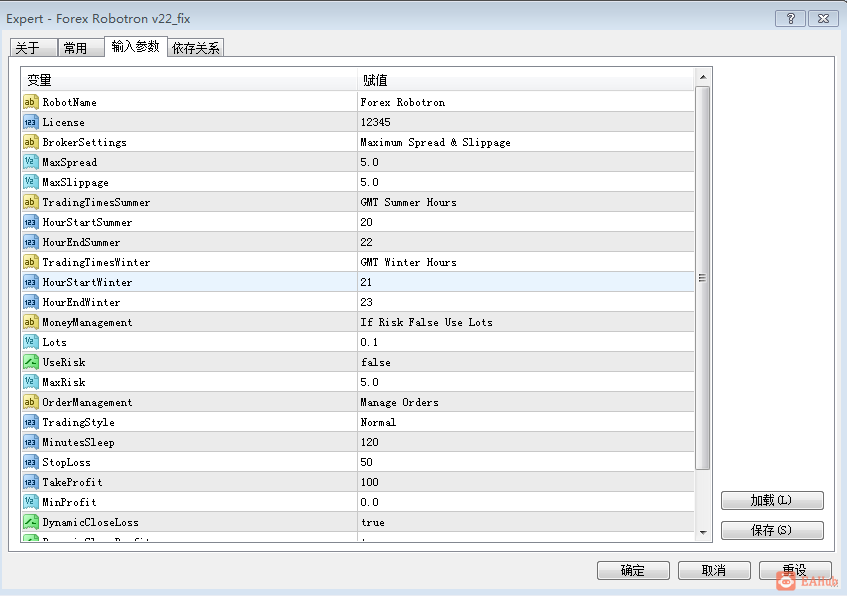Switch to the 常用 tab
This screenshot has width=847, height=596.
80,48
